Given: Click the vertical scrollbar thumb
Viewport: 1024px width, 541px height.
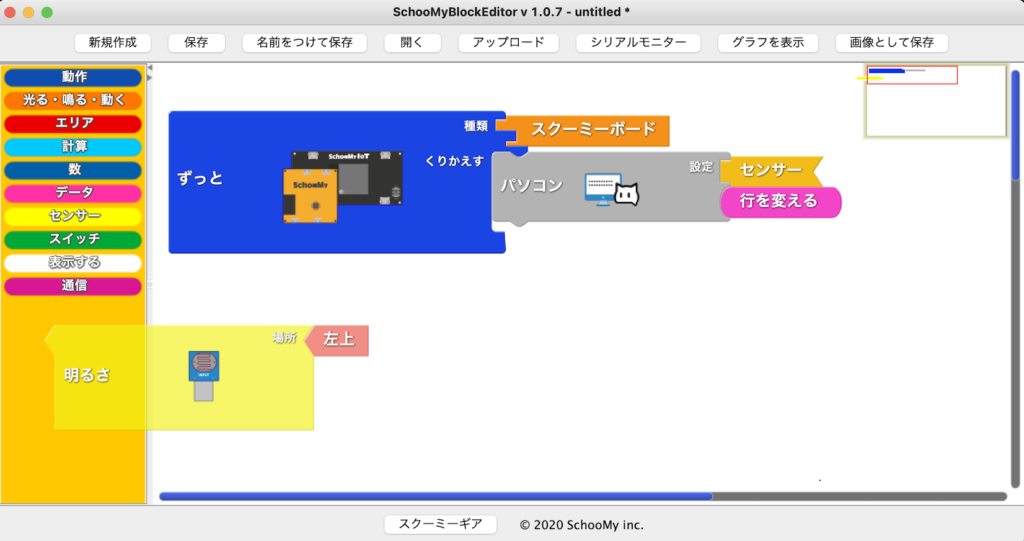Looking at the screenshot, I should 1015,124.
